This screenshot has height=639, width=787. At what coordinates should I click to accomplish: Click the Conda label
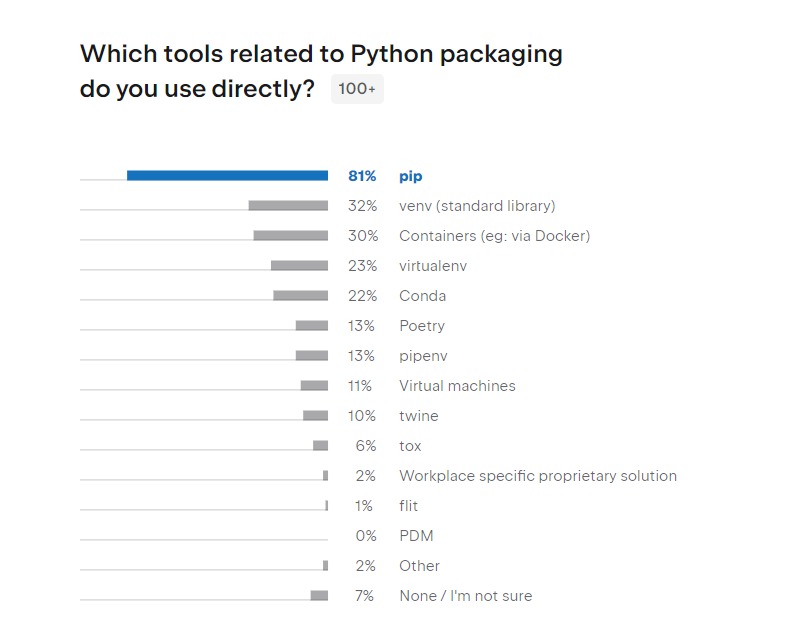[x=422, y=296]
